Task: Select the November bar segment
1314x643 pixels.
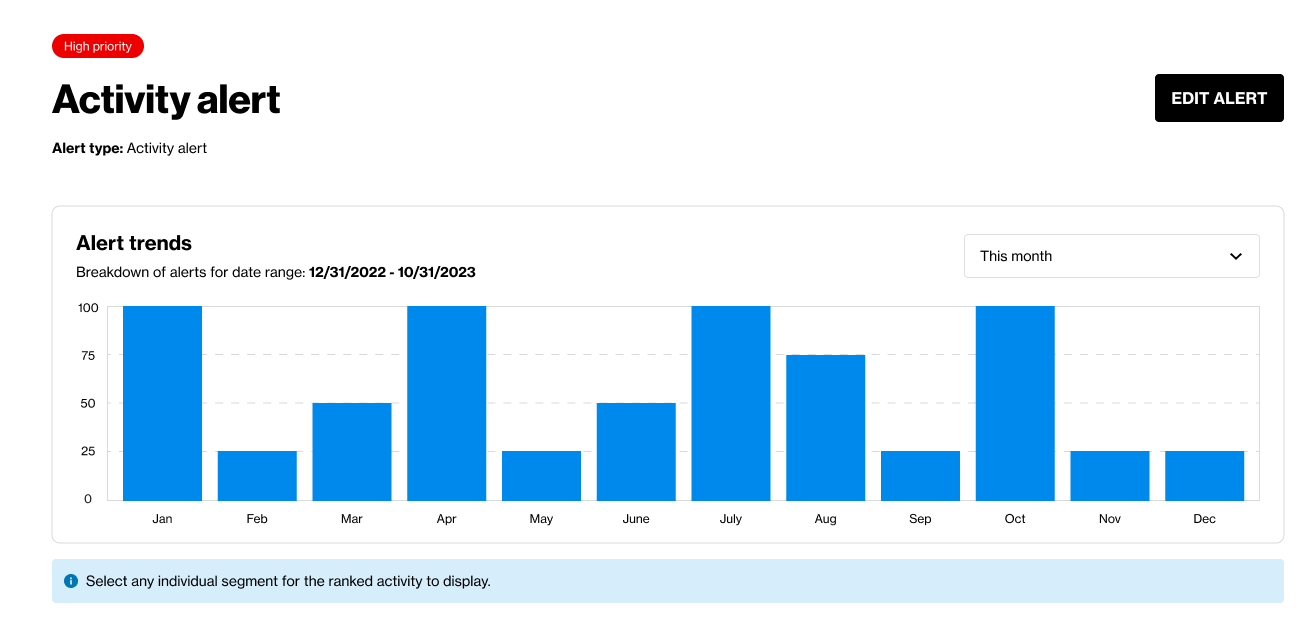Action: tap(1109, 475)
